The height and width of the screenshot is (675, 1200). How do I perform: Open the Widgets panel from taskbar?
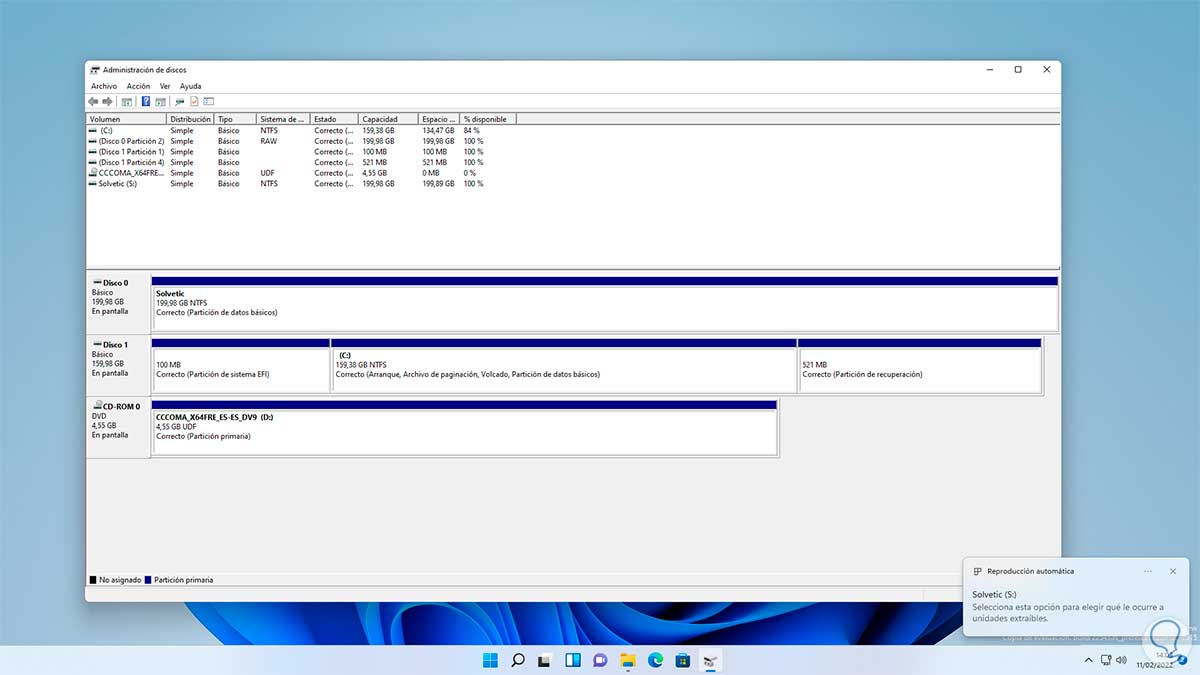[573, 660]
